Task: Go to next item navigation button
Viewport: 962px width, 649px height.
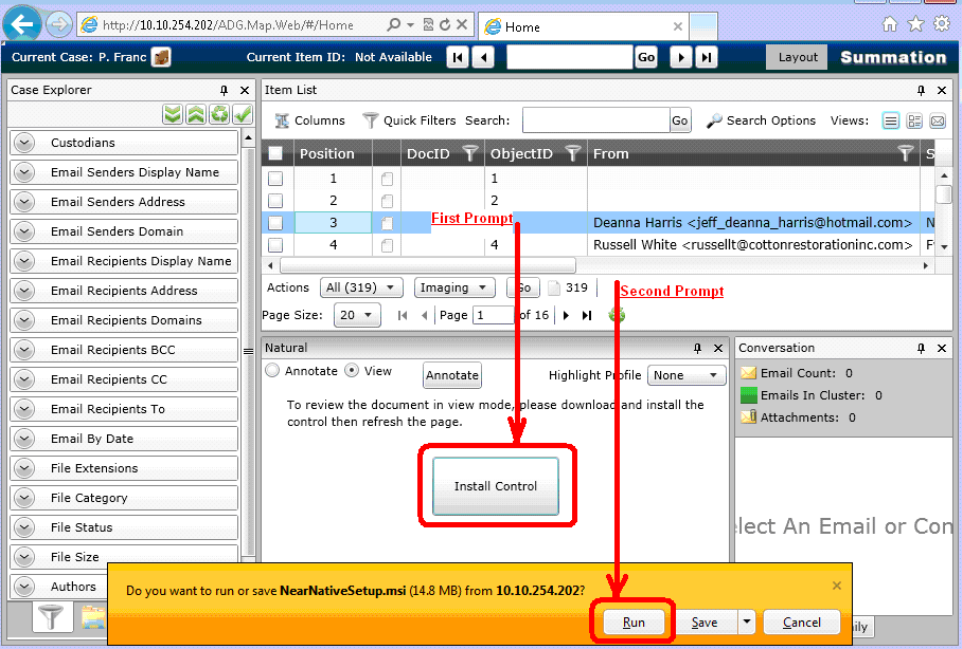Action: pos(681,58)
